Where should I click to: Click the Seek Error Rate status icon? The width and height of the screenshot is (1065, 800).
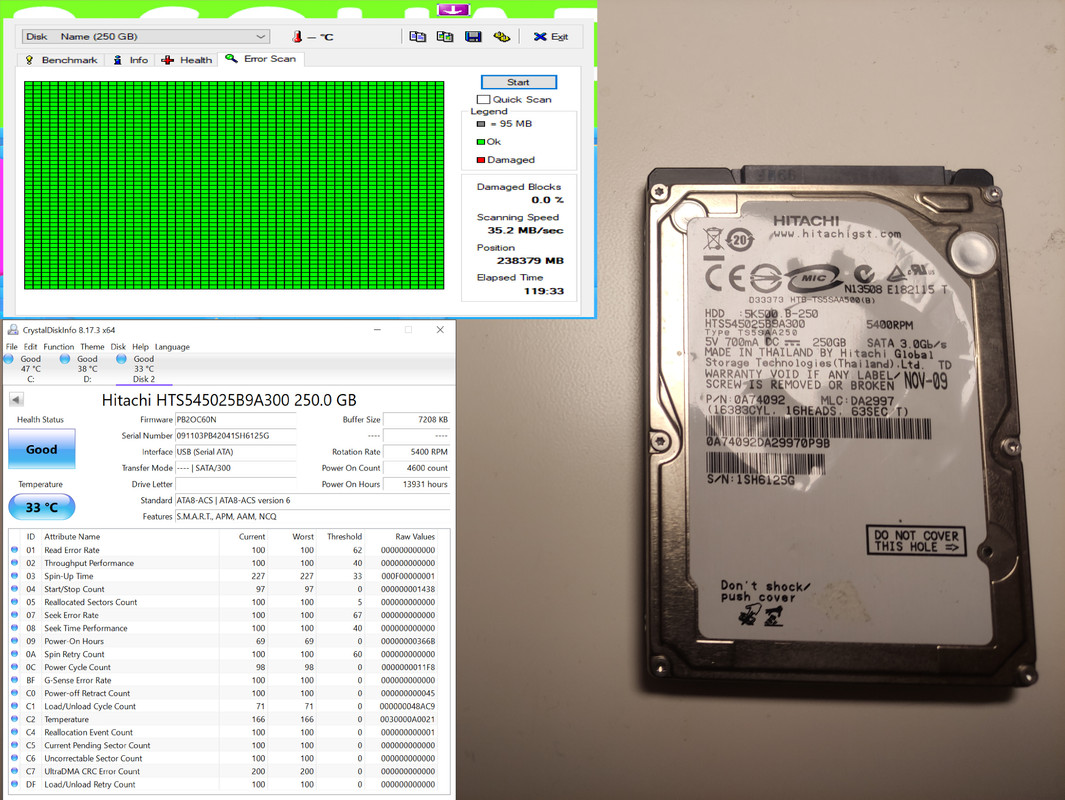tap(15, 615)
